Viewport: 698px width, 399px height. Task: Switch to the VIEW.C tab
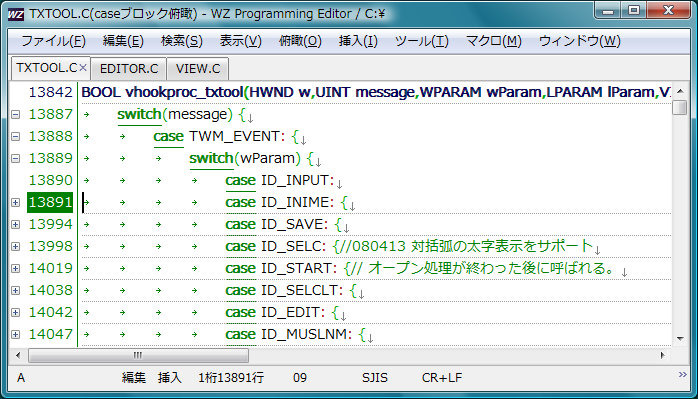tap(198, 69)
